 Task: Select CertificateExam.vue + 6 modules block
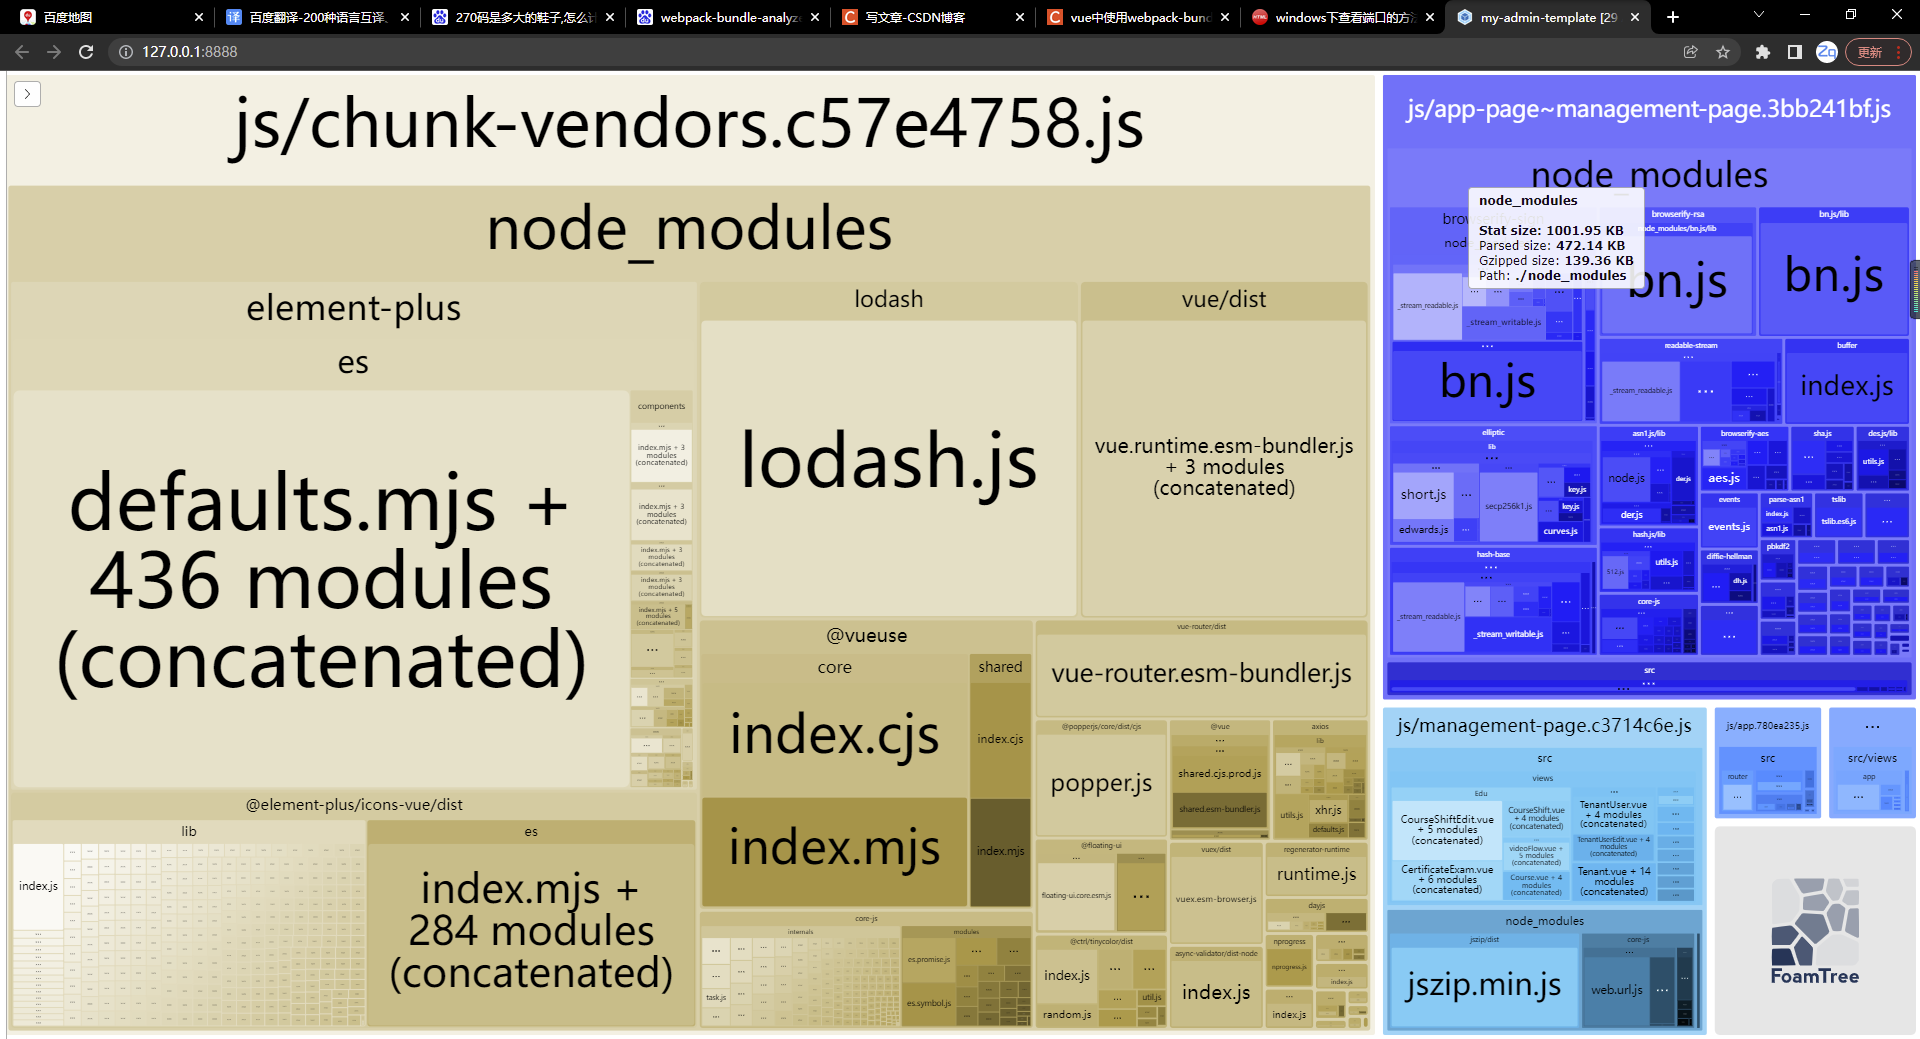coord(1446,880)
